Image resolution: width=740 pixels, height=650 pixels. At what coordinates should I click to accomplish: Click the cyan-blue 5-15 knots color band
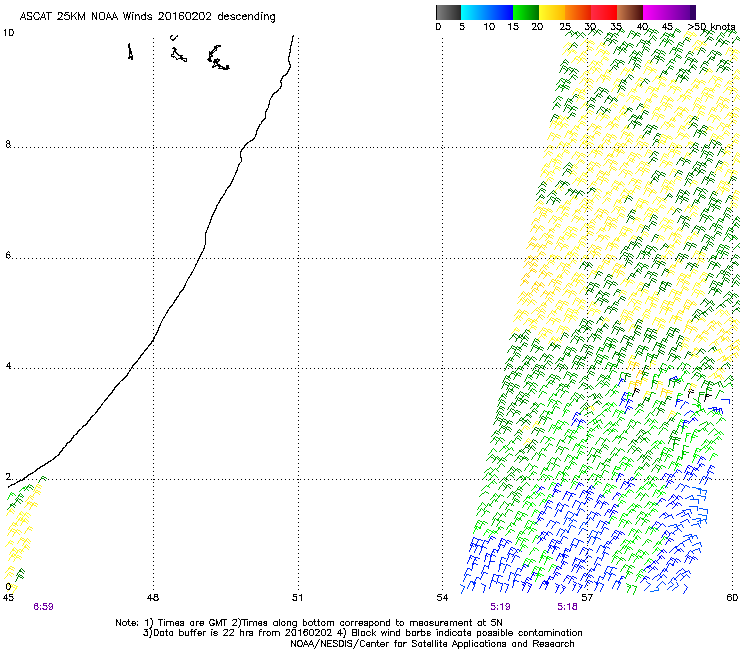point(487,12)
